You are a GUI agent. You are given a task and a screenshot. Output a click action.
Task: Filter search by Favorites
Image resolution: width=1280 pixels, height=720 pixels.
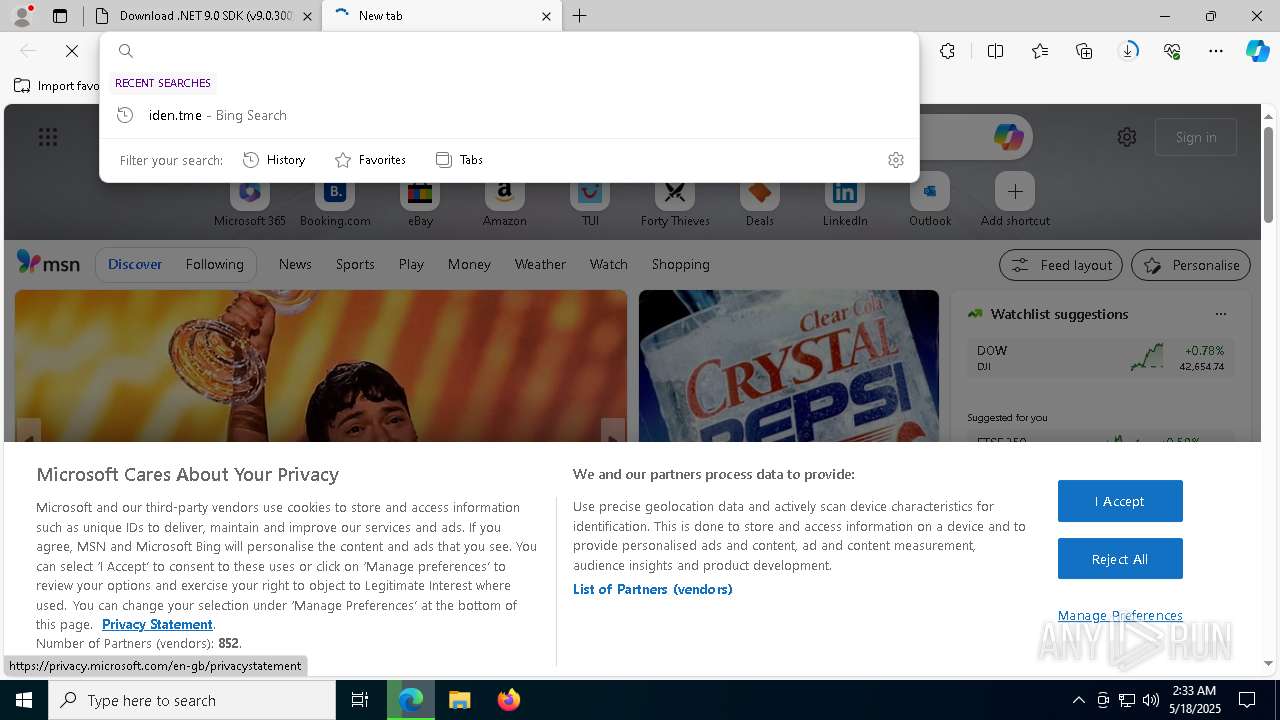(370, 160)
